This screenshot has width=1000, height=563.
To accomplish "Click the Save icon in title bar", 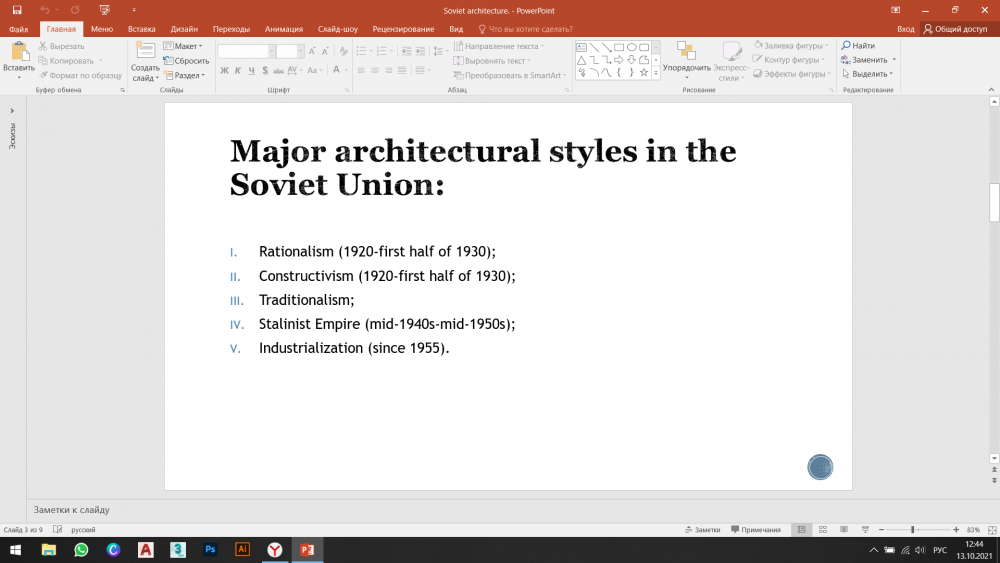I will click(16, 10).
